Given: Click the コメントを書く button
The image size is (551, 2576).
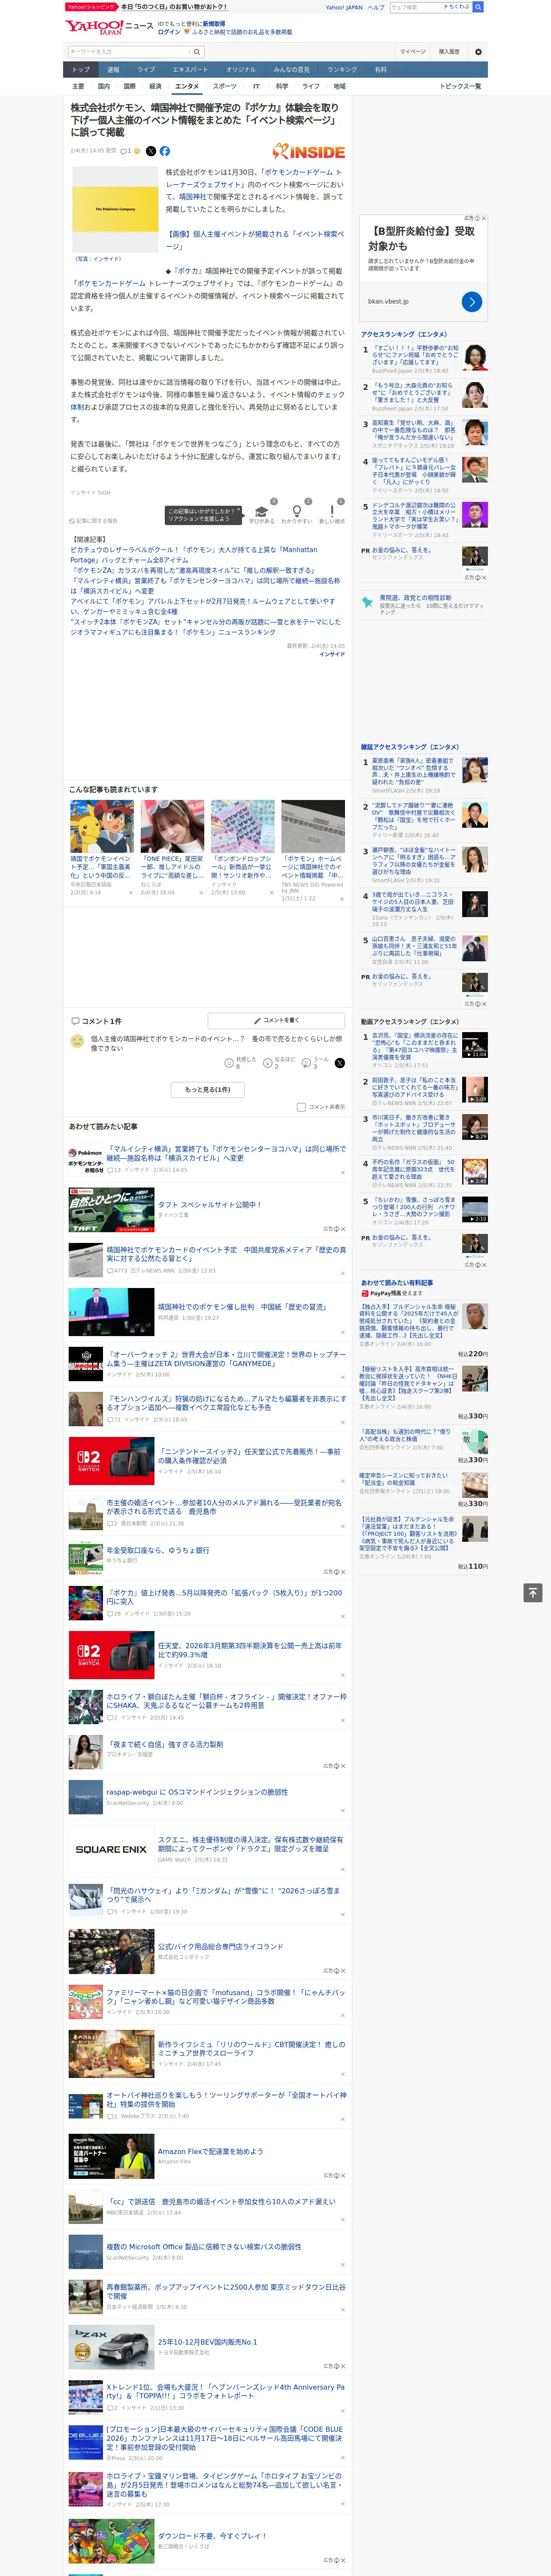Looking at the screenshot, I should [x=276, y=1020].
